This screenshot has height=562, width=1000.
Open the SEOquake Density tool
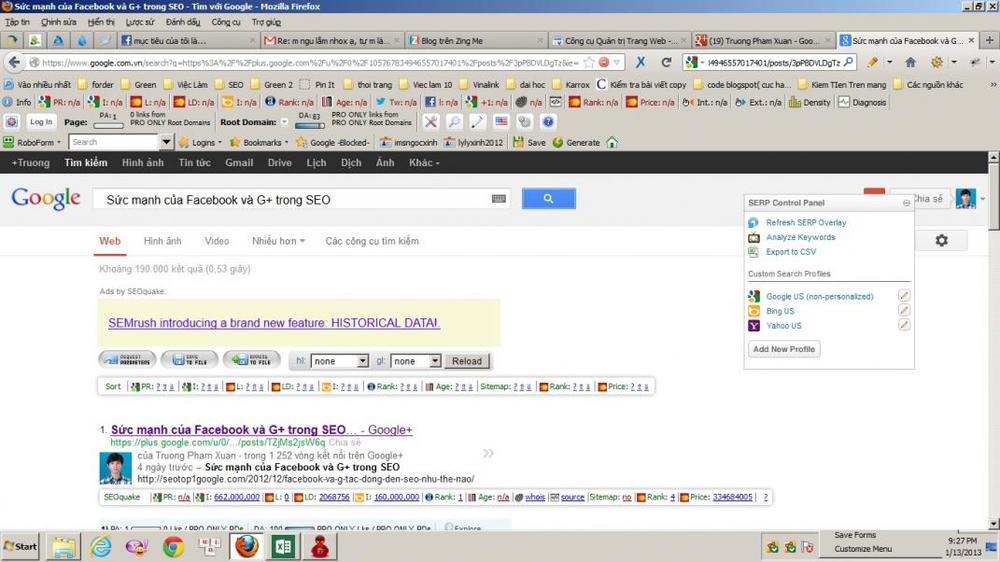(x=809, y=102)
